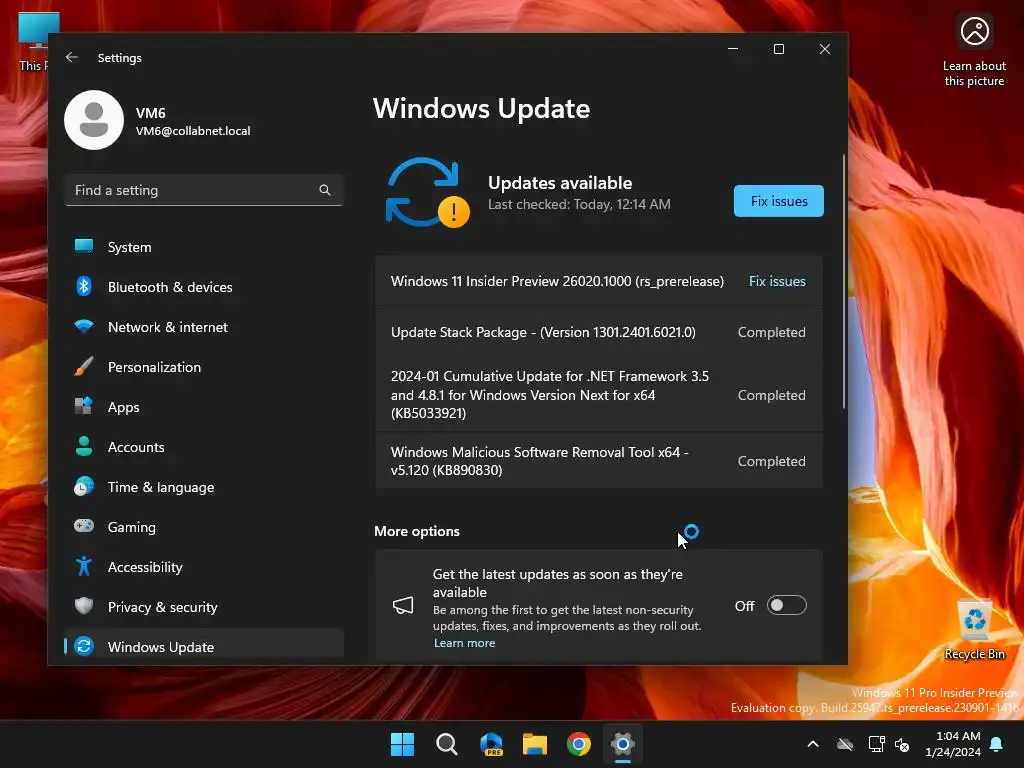Click the megaphone icon beside latest updates

(403, 605)
